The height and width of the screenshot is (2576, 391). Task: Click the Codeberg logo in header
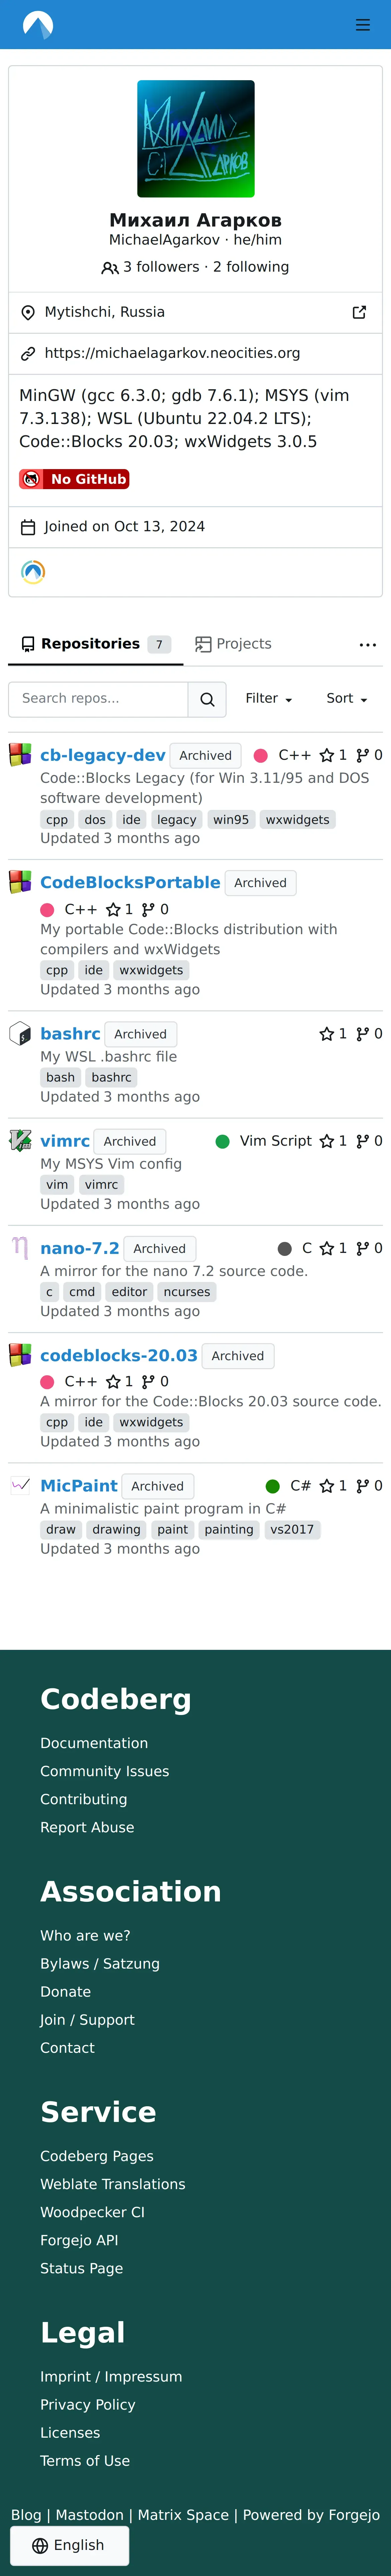click(38, 24)
